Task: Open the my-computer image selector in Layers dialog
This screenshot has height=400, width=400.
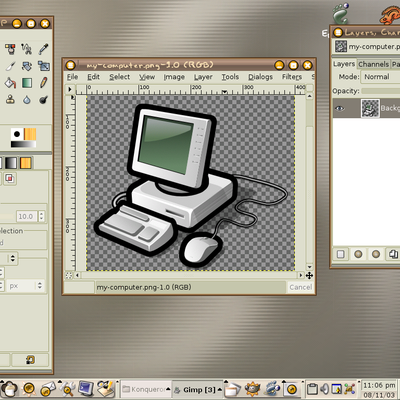Action: tap(367, 46)
